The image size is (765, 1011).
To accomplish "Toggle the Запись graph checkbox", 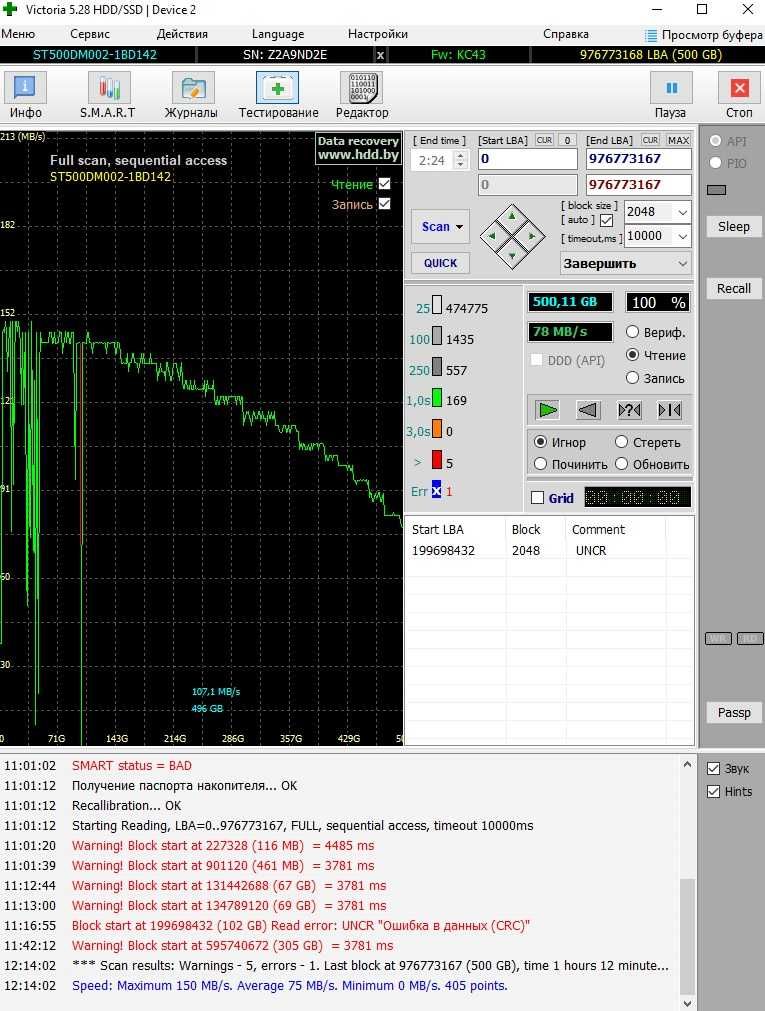I will pos(384,204).
